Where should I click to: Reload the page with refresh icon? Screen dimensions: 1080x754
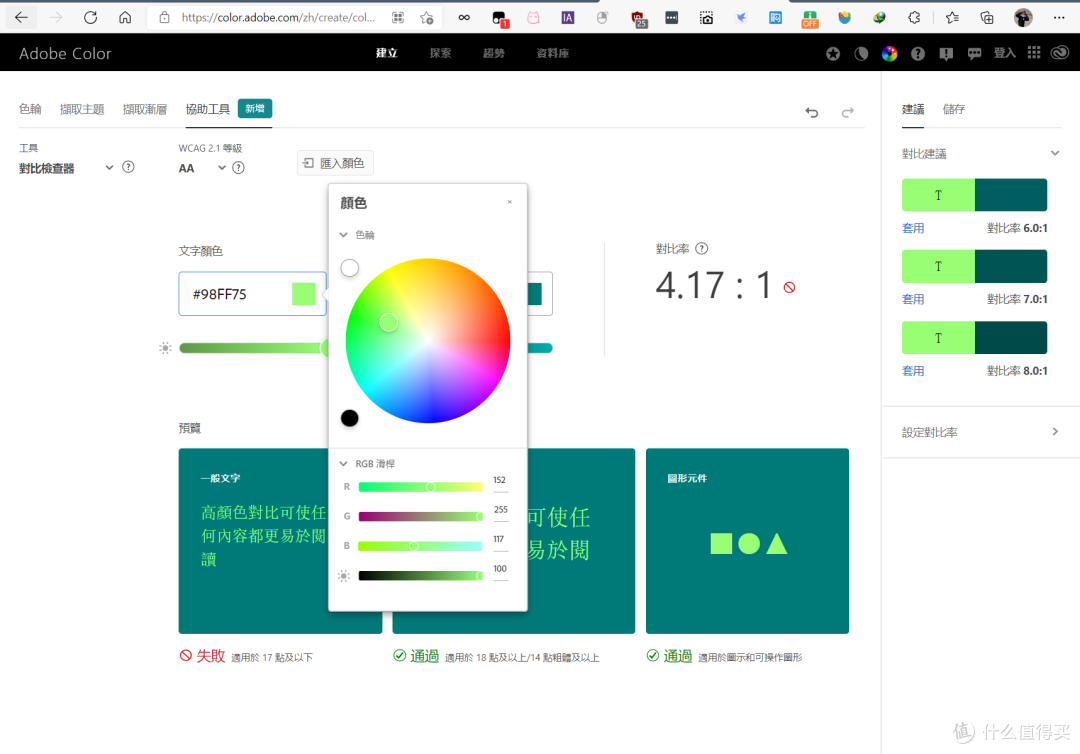point(90,17)
